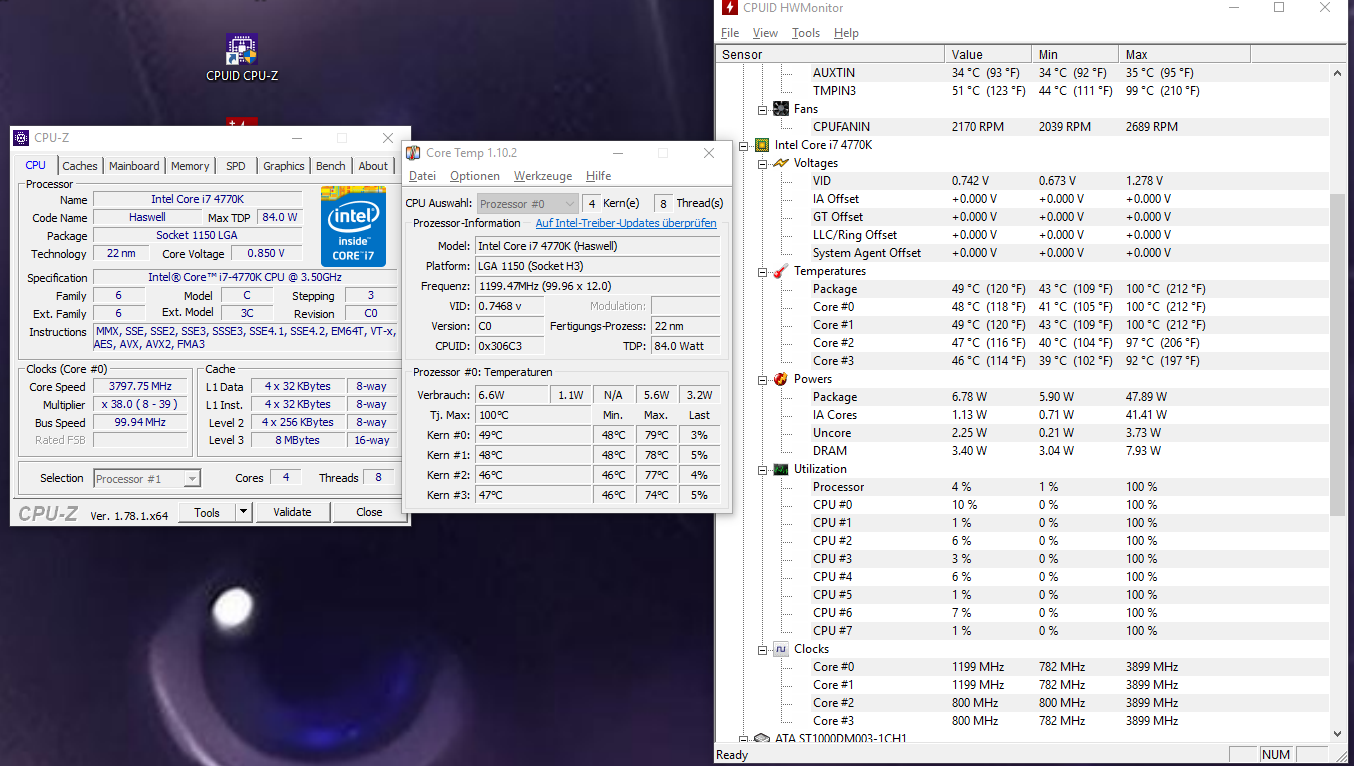Switch to the Mainboard tab in CPU-Z
The height and width of the screenshot is (766, 1354).
134,166
